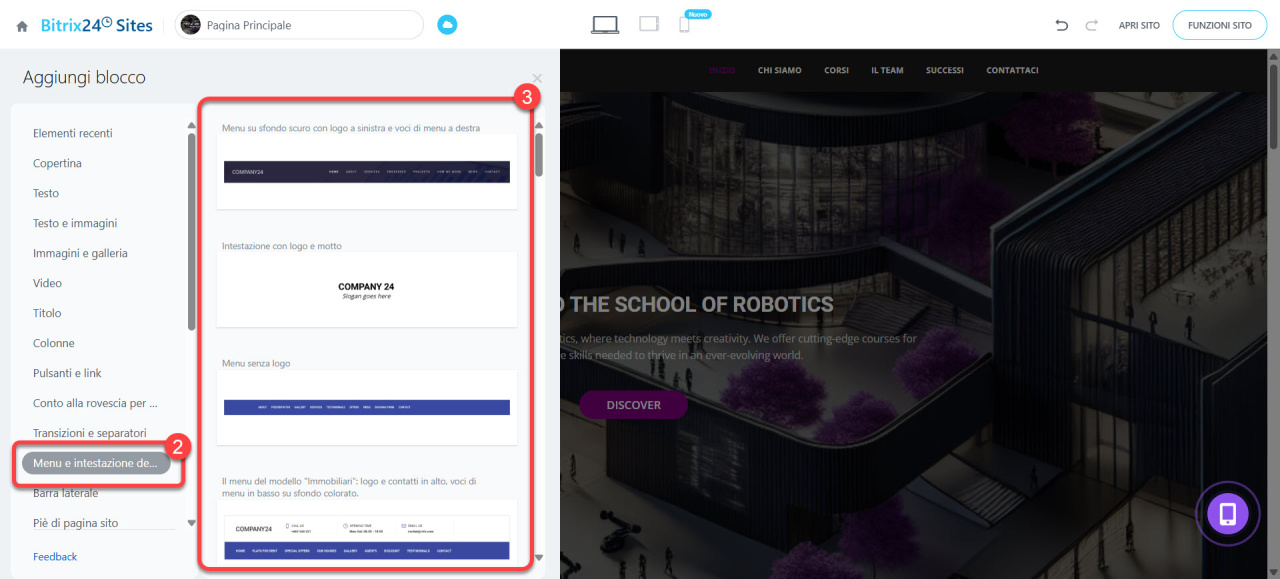Click block preview list scroll-up arrow

point(539,126)
